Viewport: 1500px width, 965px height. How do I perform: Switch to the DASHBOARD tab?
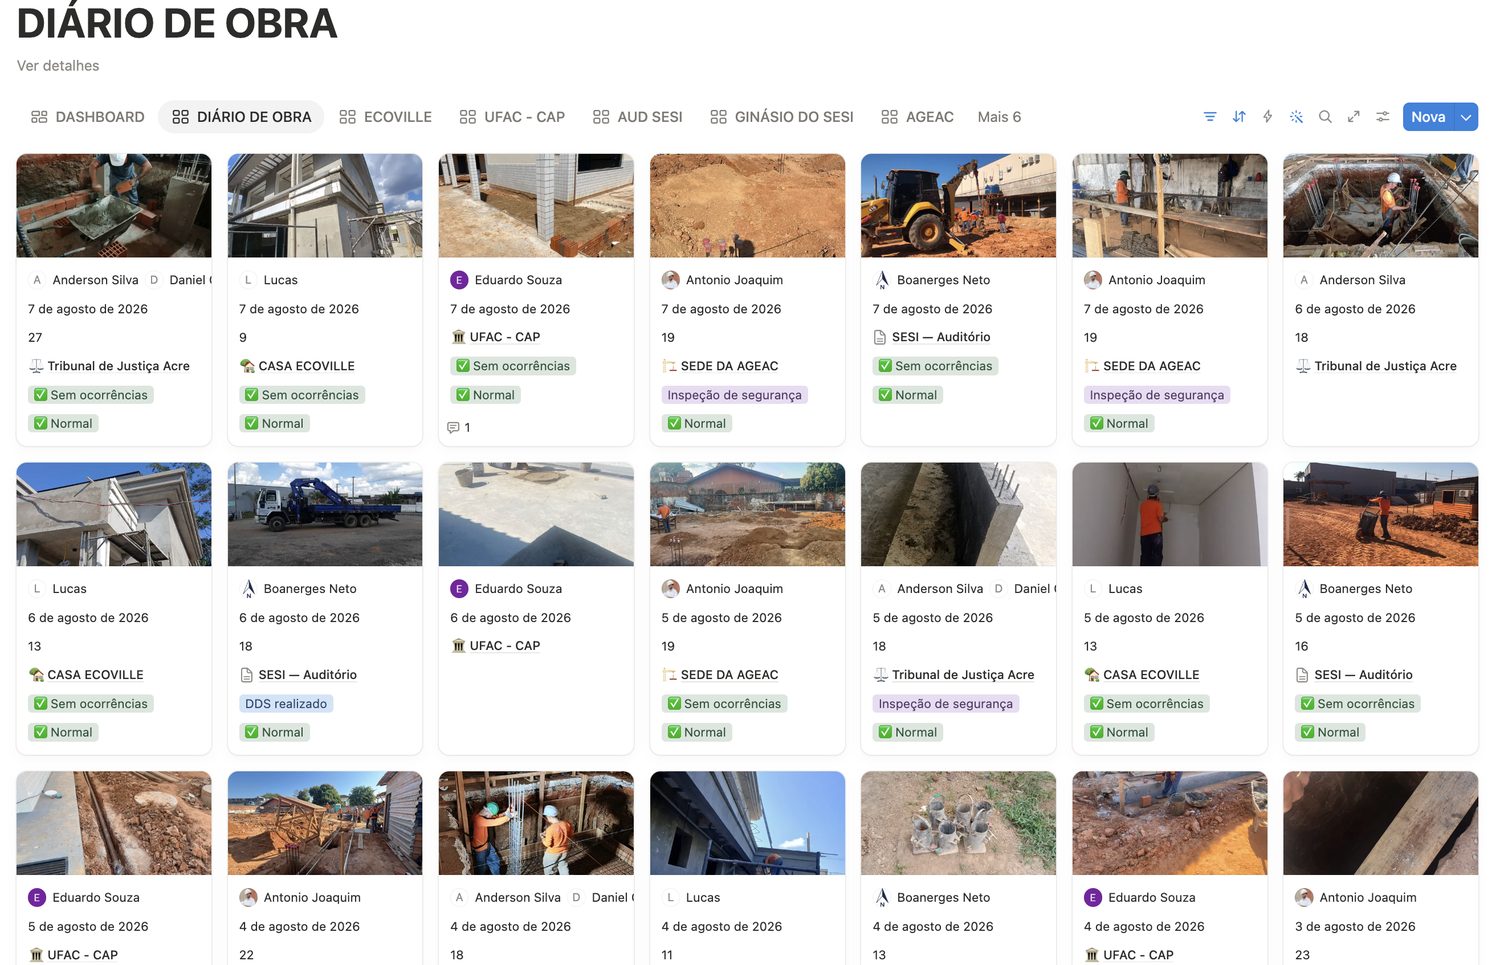coord(88,117)
